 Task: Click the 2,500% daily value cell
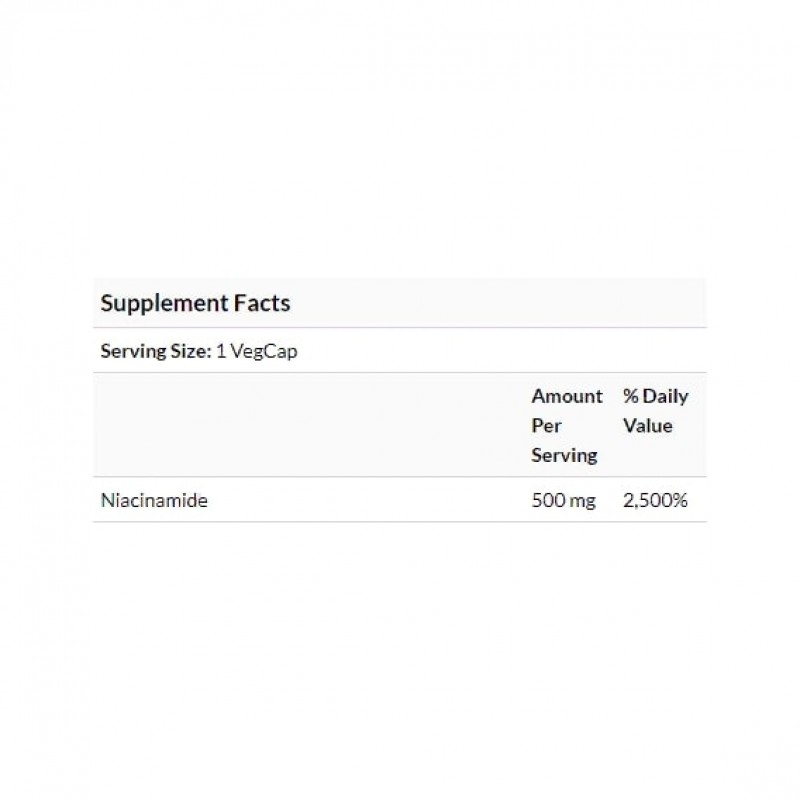pyautogui.click(x=655, y=501)
